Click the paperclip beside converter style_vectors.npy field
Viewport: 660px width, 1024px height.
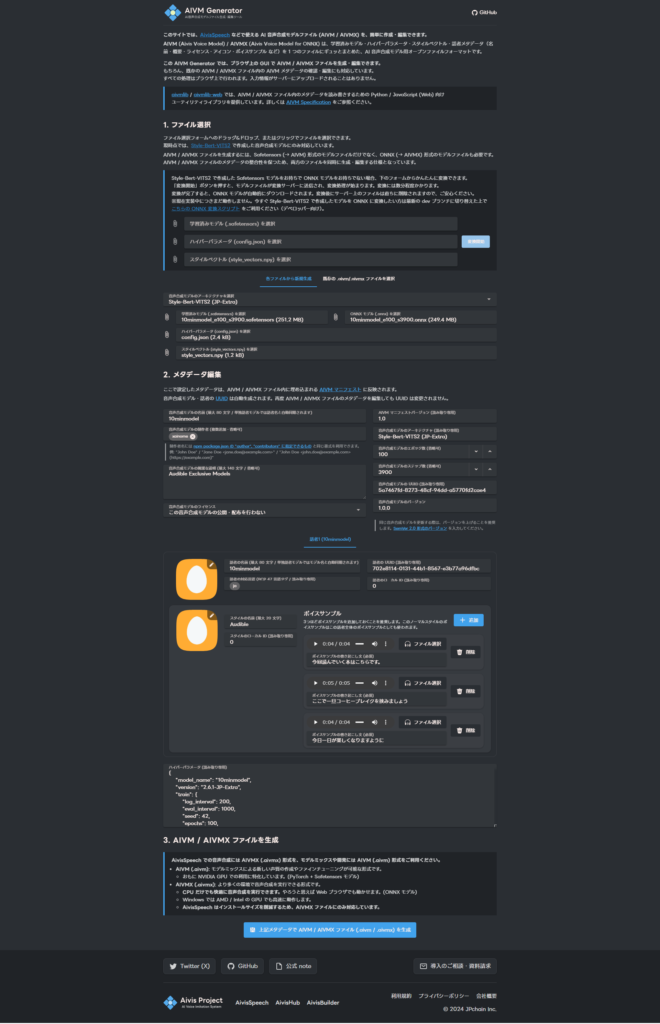[x=175, y=259]
